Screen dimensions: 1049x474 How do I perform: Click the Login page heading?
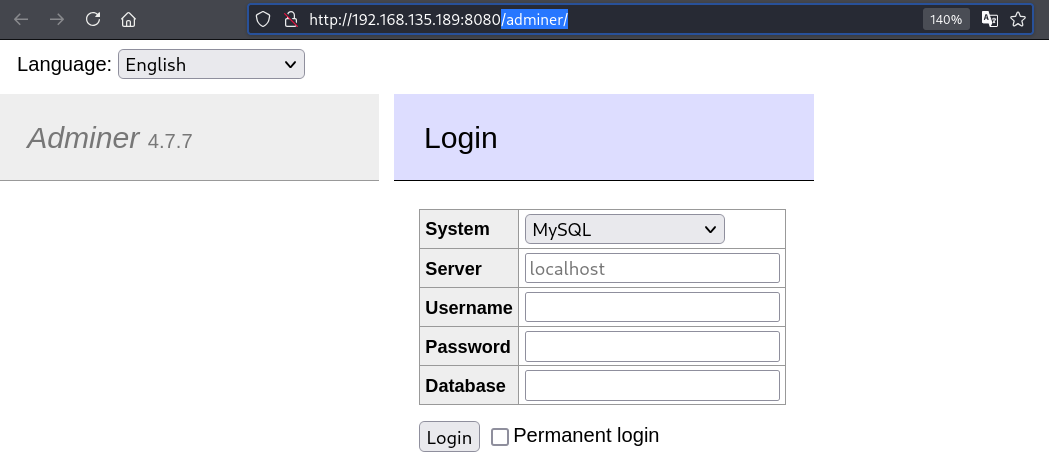(x=461, y=138)
